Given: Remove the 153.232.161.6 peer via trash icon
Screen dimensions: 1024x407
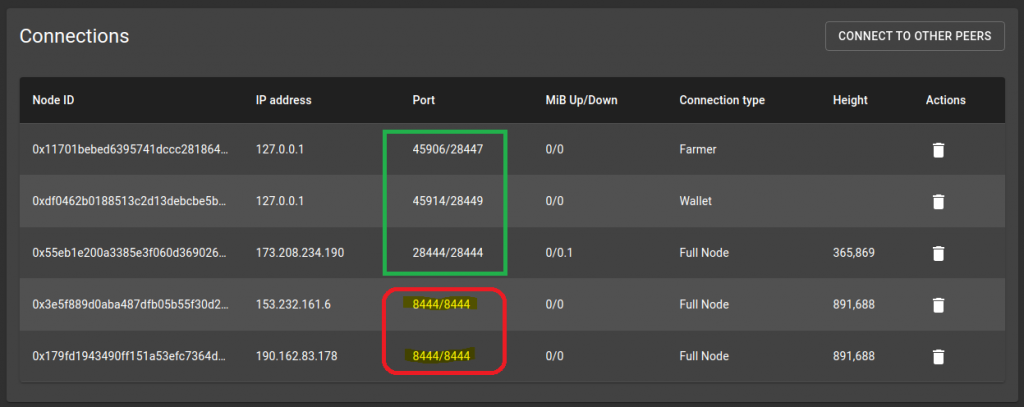Looking at the screenshot, I should coord(938,304).
